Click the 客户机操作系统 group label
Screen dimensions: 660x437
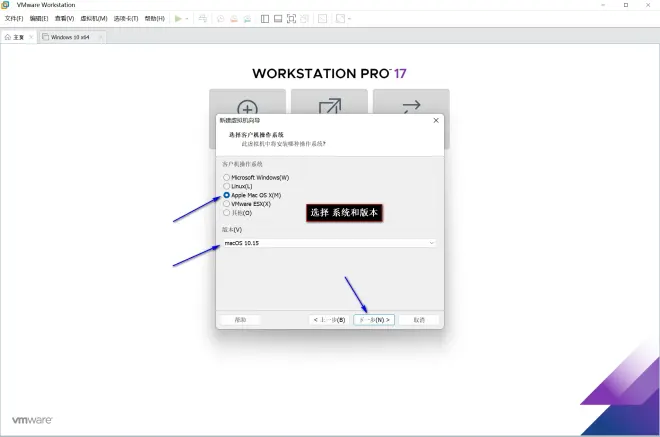coord(242,164)
